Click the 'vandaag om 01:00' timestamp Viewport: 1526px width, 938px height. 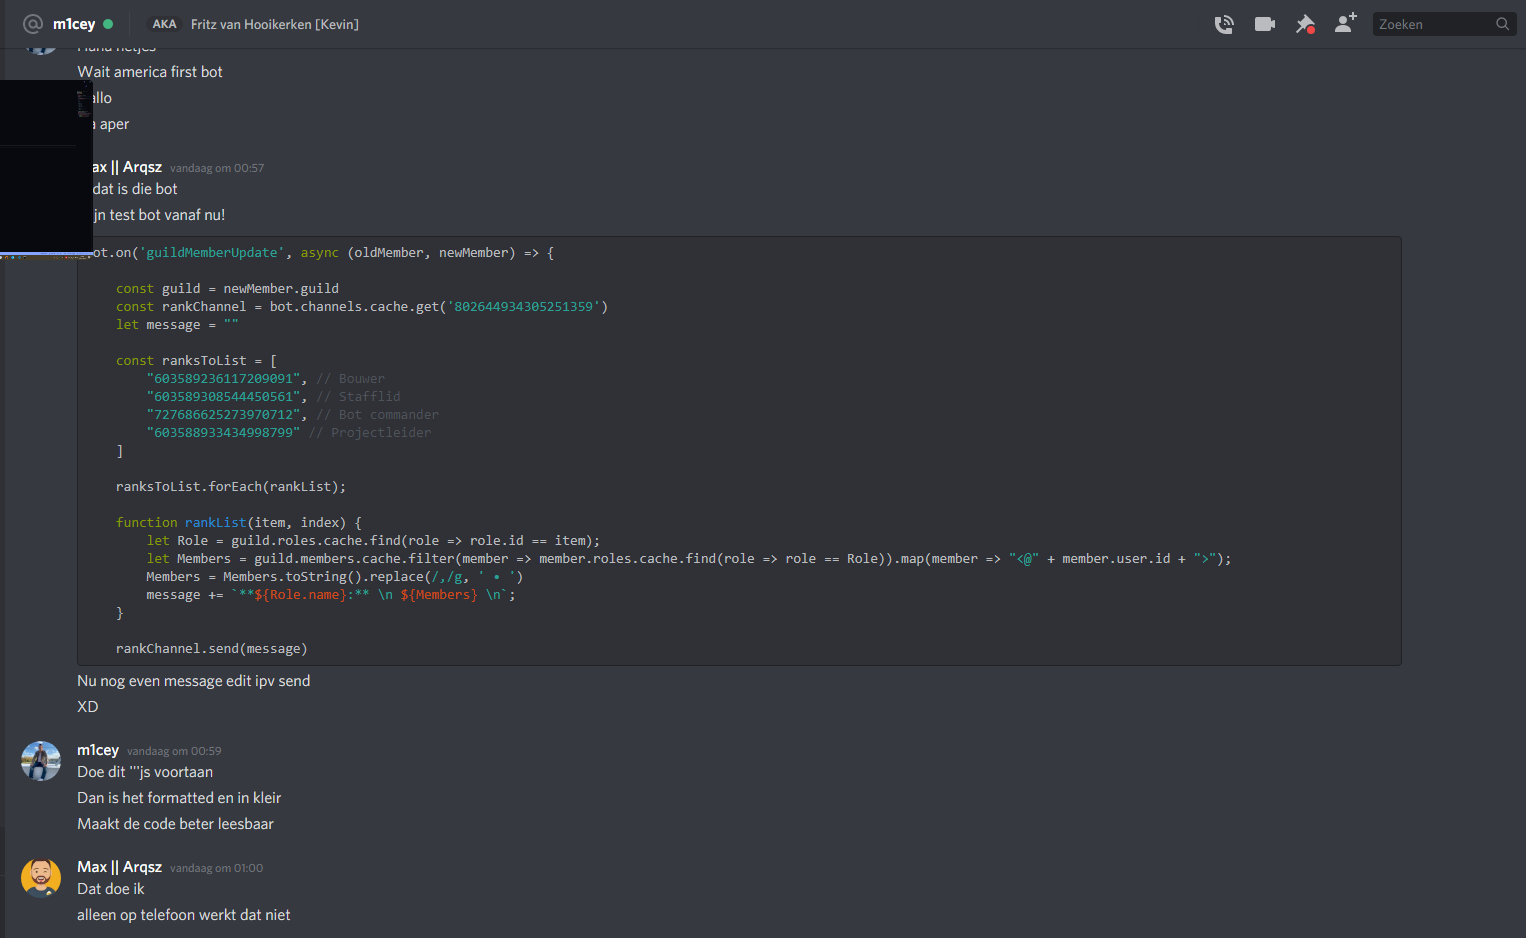[216, 868]
